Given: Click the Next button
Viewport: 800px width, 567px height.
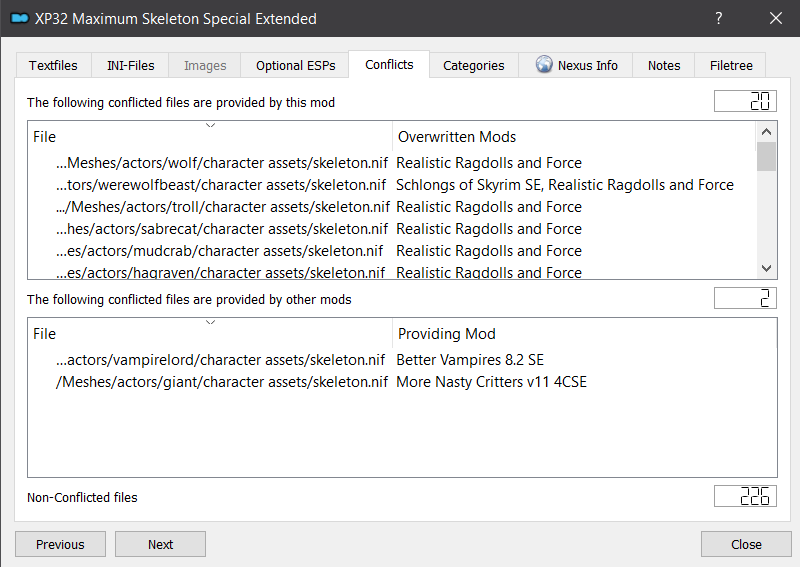Looking at the screenshot, I should coord(160,544).
